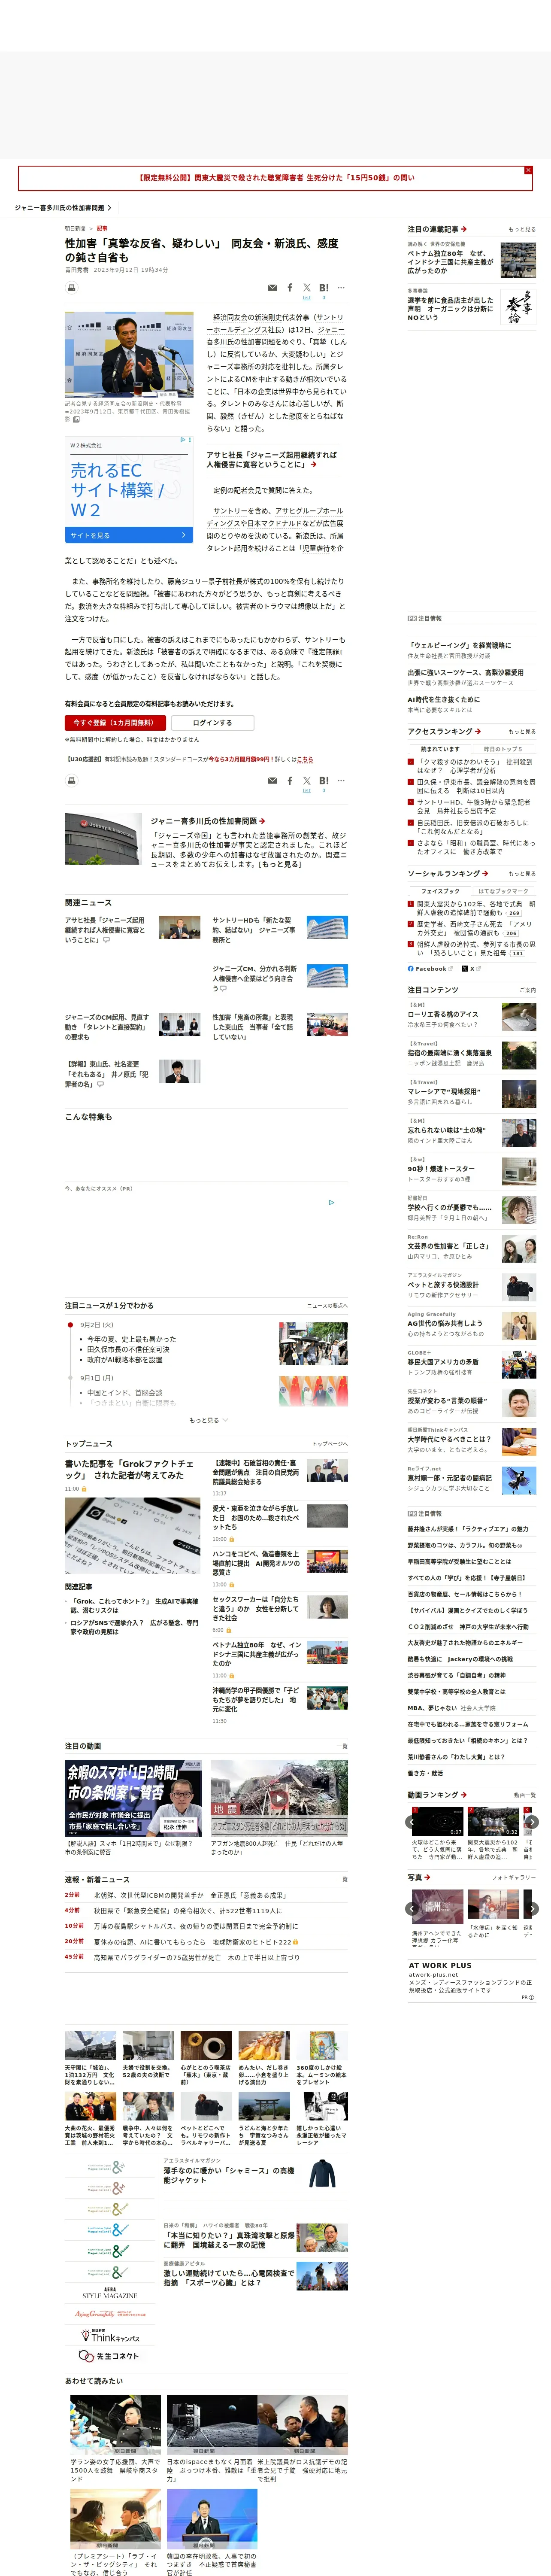This screenshot has width=551, height=2576.
Task: Open the Grokファクトチェック top news headline
Action: click(x=129, y=1470)
